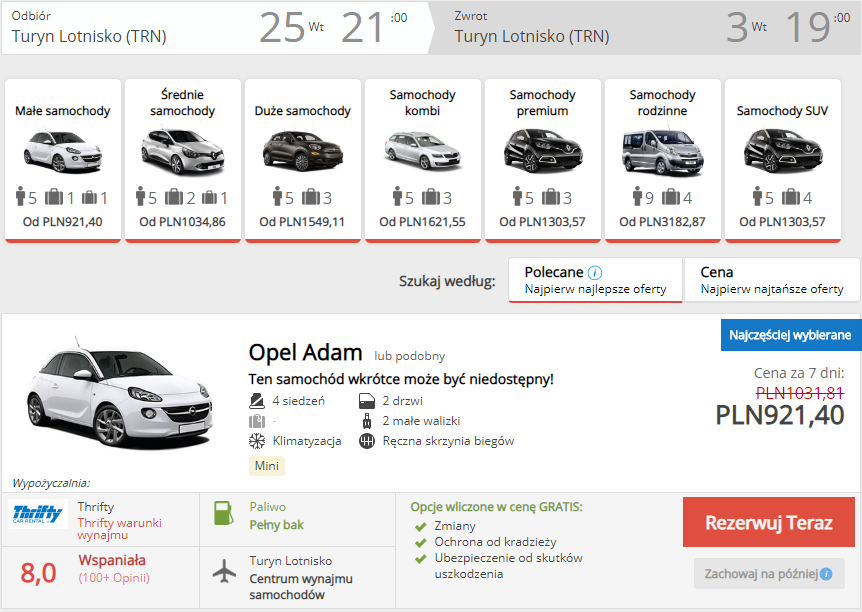The width and height of the screenshot is (862, 612).
Task: Click Od PLN3182,87 price text
Action: tap(662, 222)
